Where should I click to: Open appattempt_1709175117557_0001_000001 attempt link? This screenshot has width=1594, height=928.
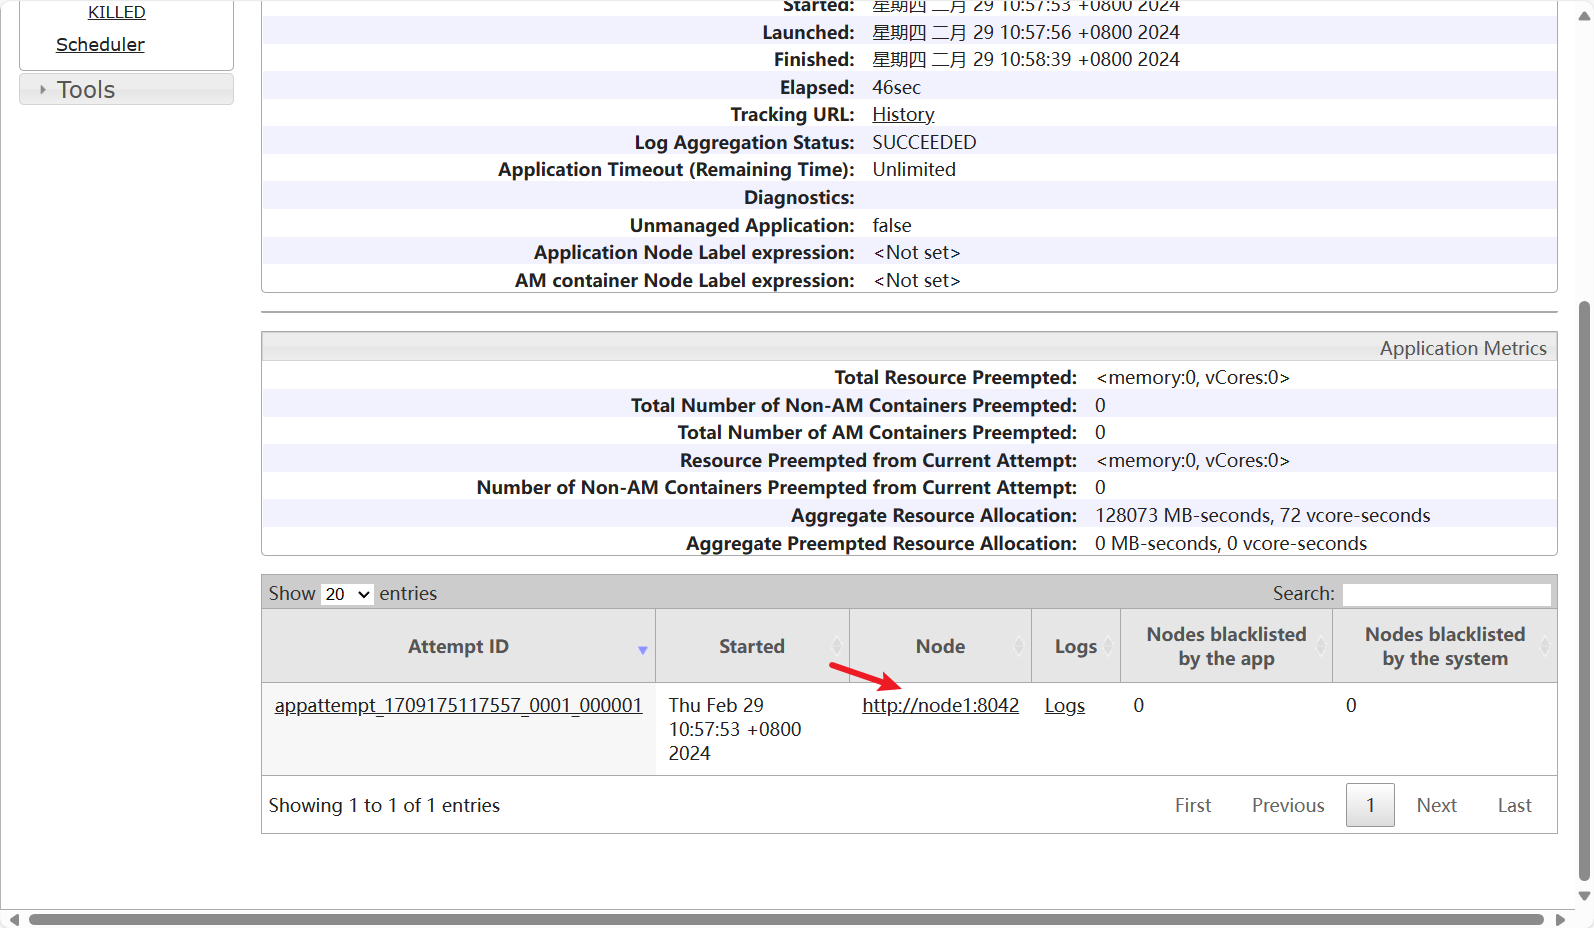[458, 706]
